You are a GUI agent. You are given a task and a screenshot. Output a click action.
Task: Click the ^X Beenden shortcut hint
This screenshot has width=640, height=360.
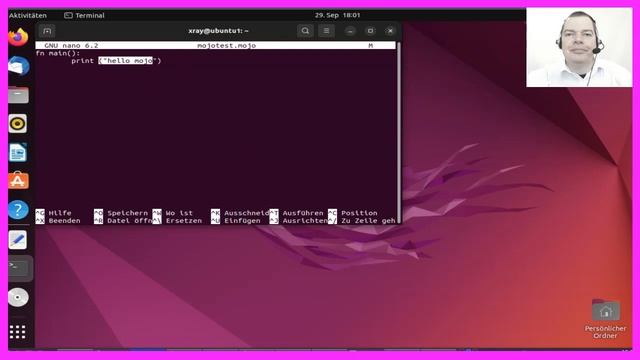58,221
